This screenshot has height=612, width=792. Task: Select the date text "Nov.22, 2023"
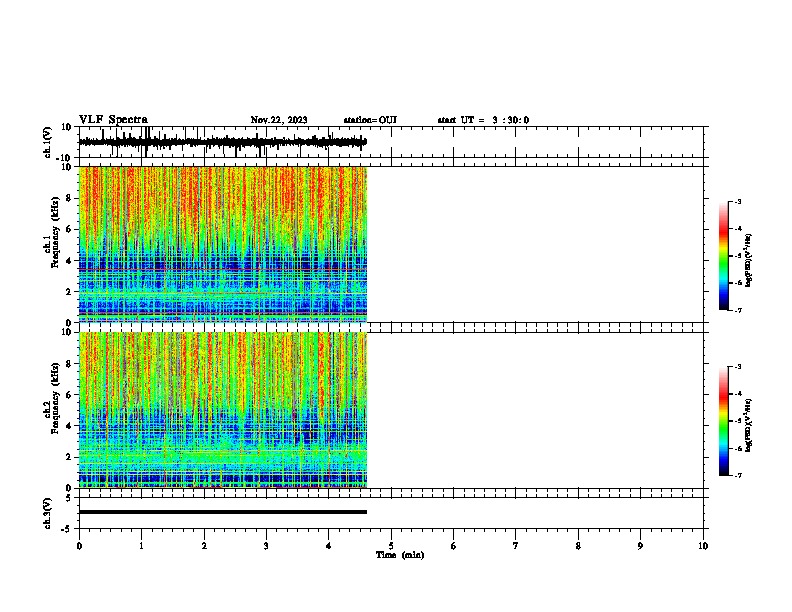pos(279,120)
